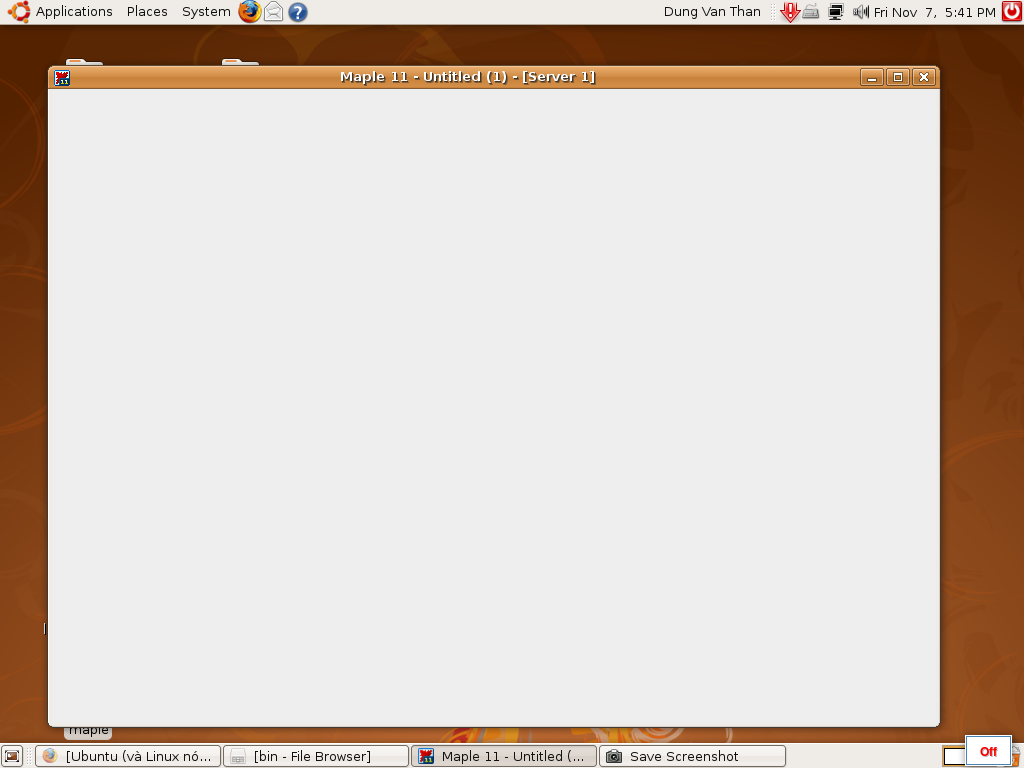Click the Show Desktop button in the bottom panel
This screenshot has width=1024, height=768.
12,756
